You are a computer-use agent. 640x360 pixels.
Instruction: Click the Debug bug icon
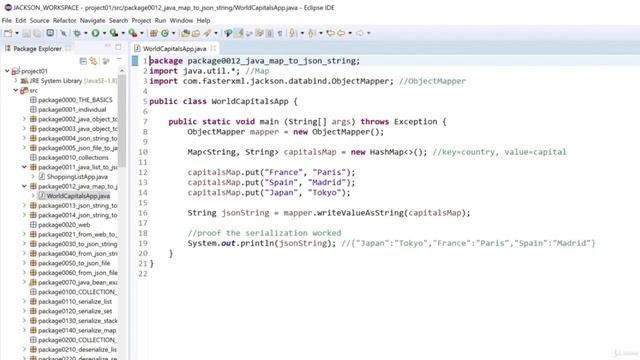pos(77,33)
